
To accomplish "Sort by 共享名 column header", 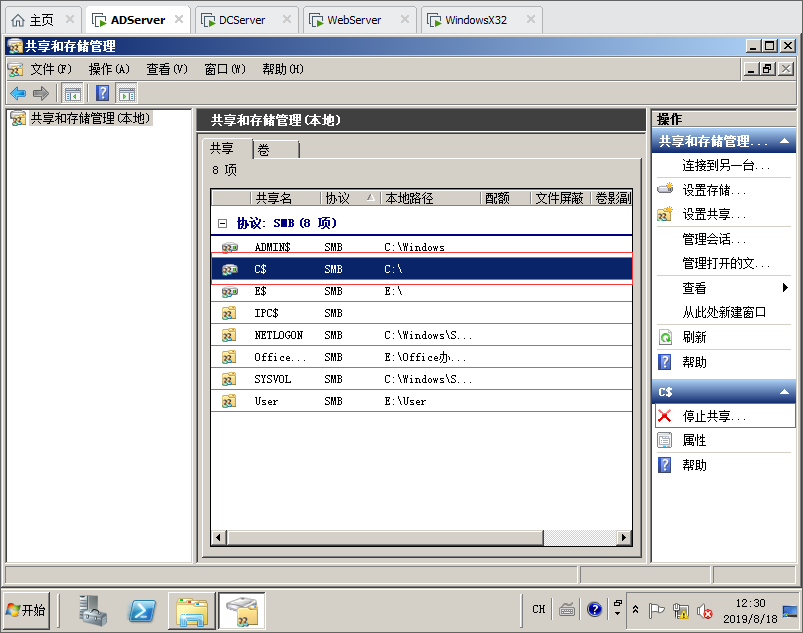I will (x=285, y=198).
